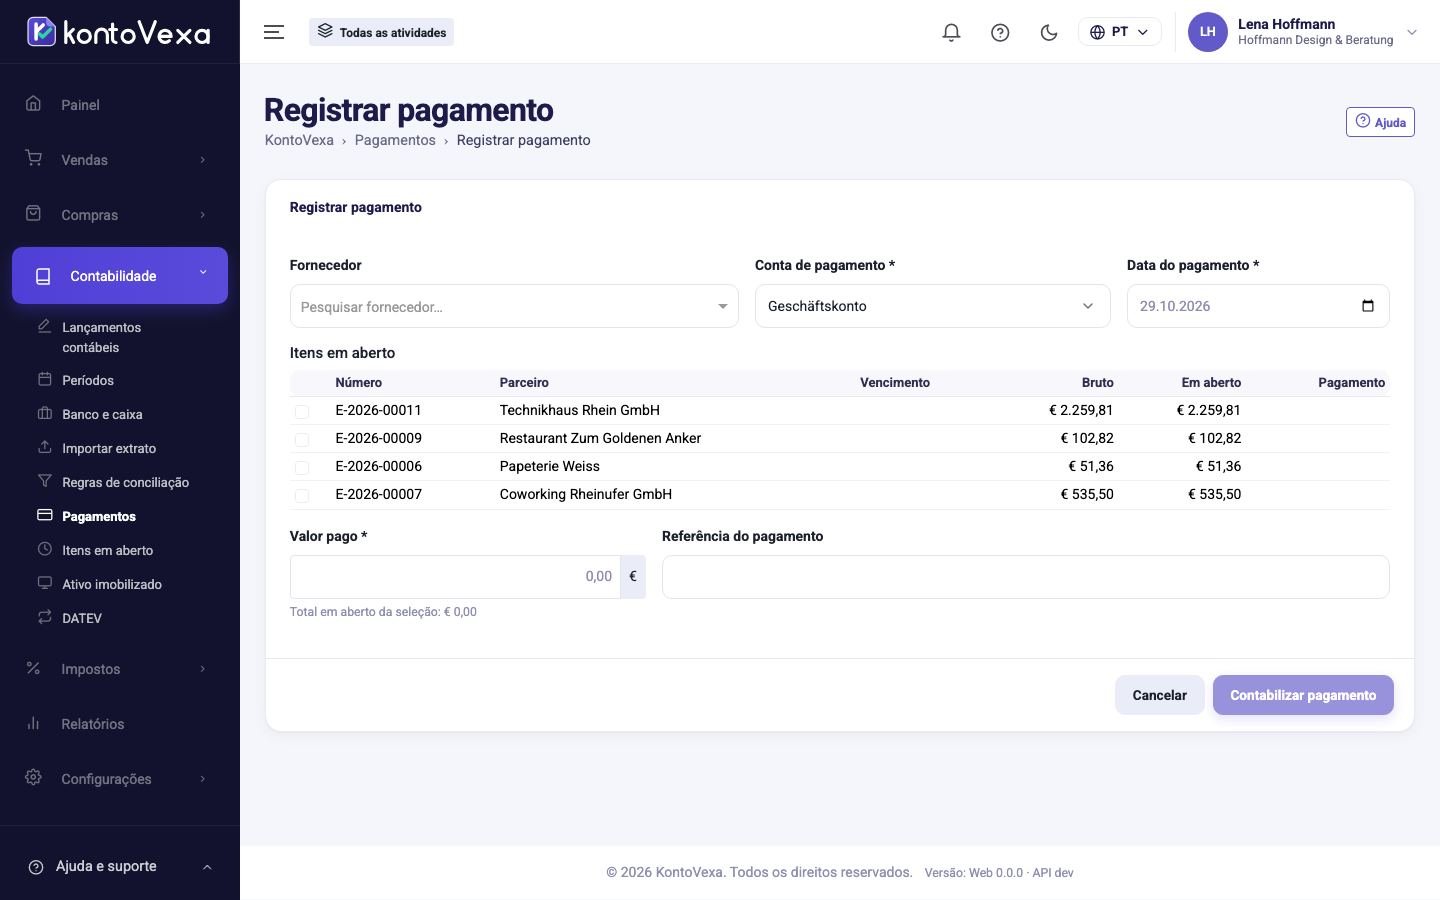This screenshot has height=900, width=1440.
Task: Expand the Configurações submenu chevron
Action: 202,779
